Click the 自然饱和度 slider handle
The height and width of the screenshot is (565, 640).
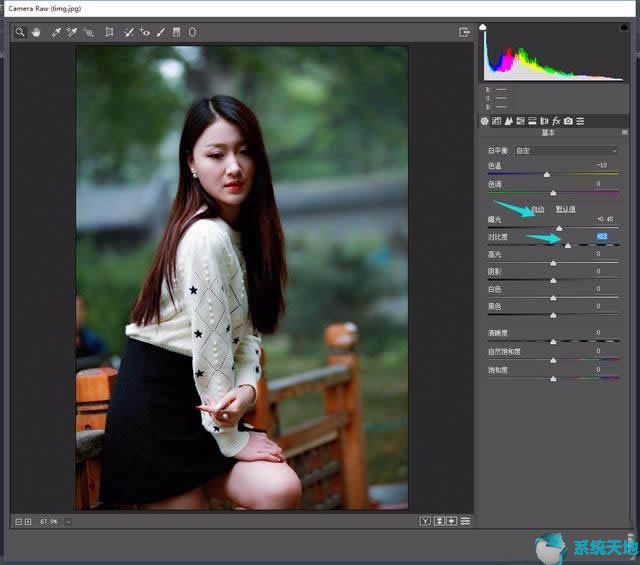(x=553, y=360)
